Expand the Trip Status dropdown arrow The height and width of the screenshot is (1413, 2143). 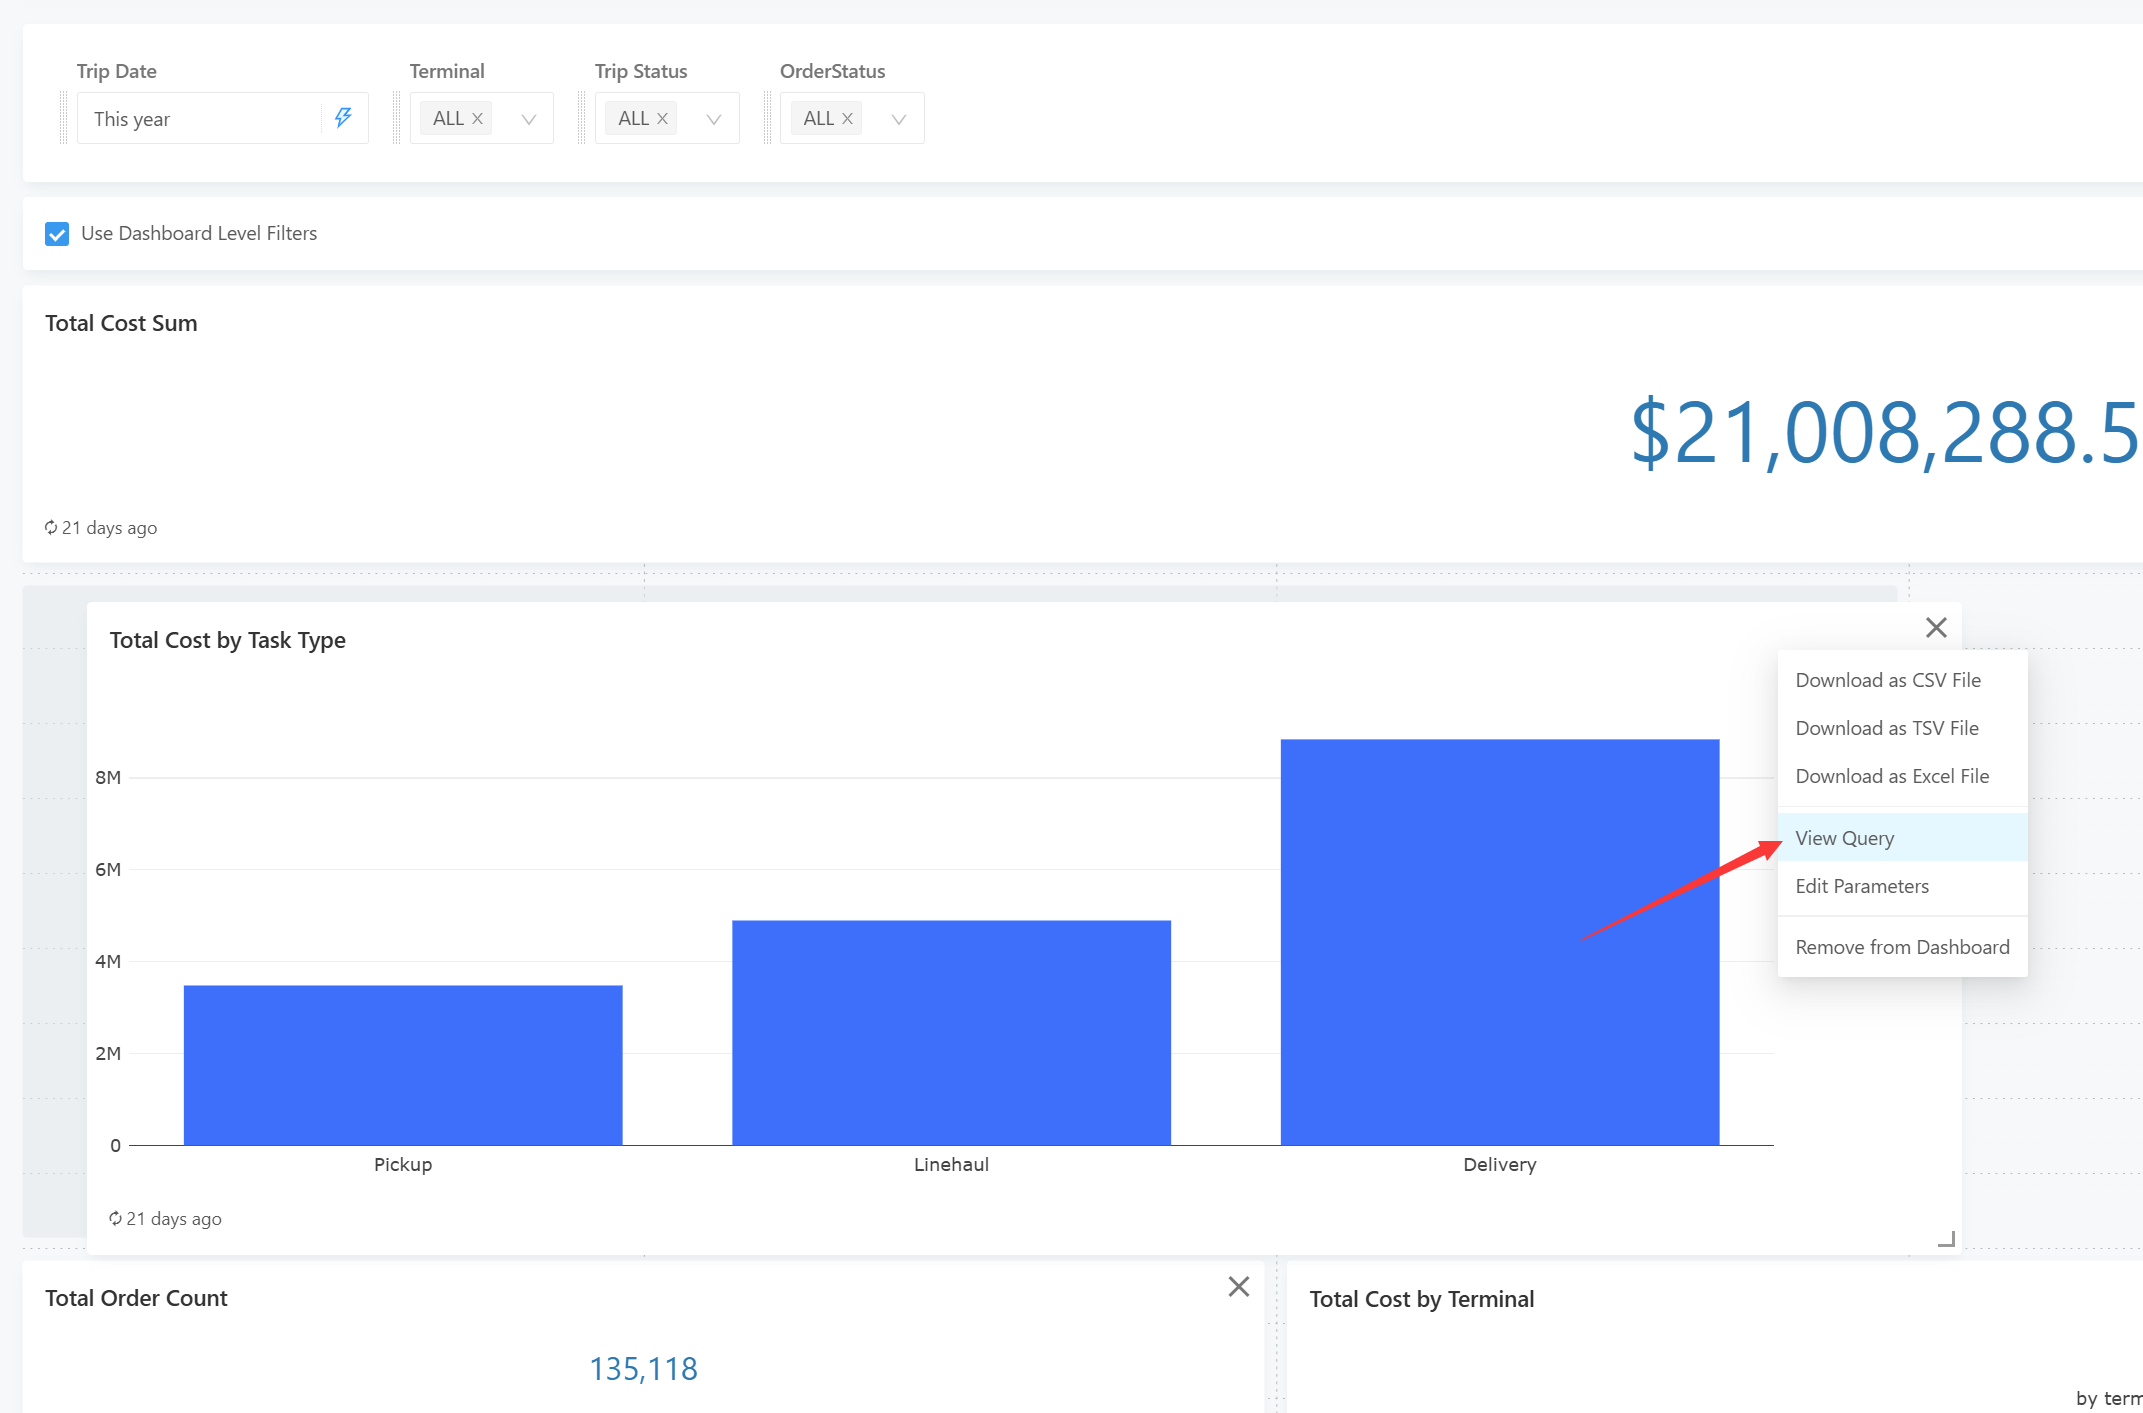pos(714,119)
